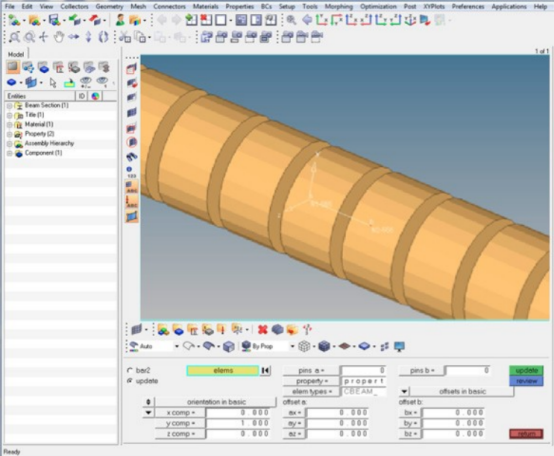Viewport: 554px width, 456px height.
Task: Click the reset arrow beside elems
Action: point(266,371)
